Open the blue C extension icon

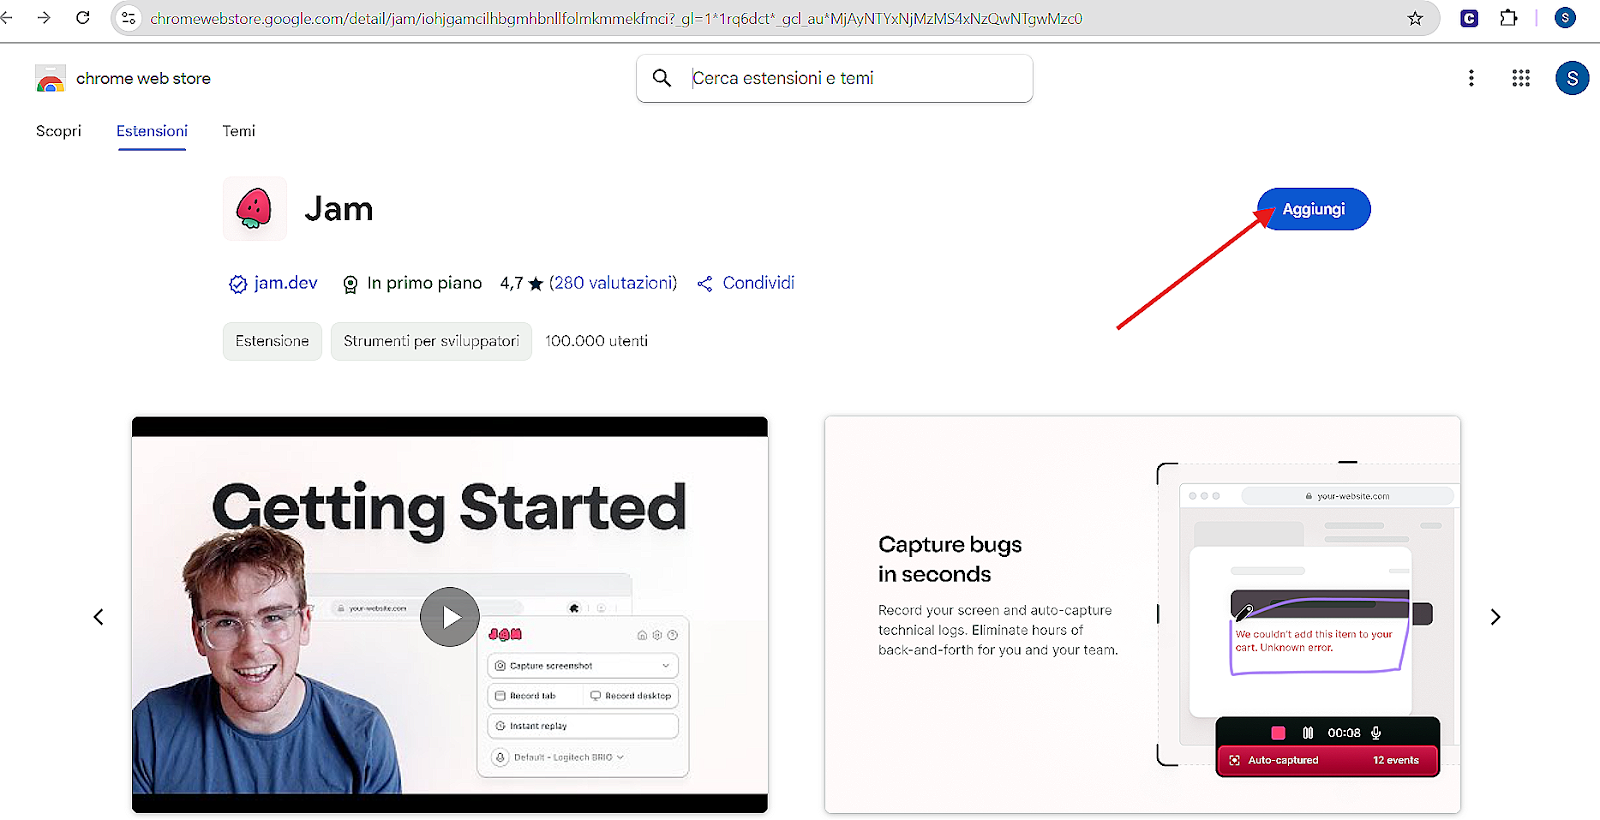pyautogui.click(x=1469, y=18)
